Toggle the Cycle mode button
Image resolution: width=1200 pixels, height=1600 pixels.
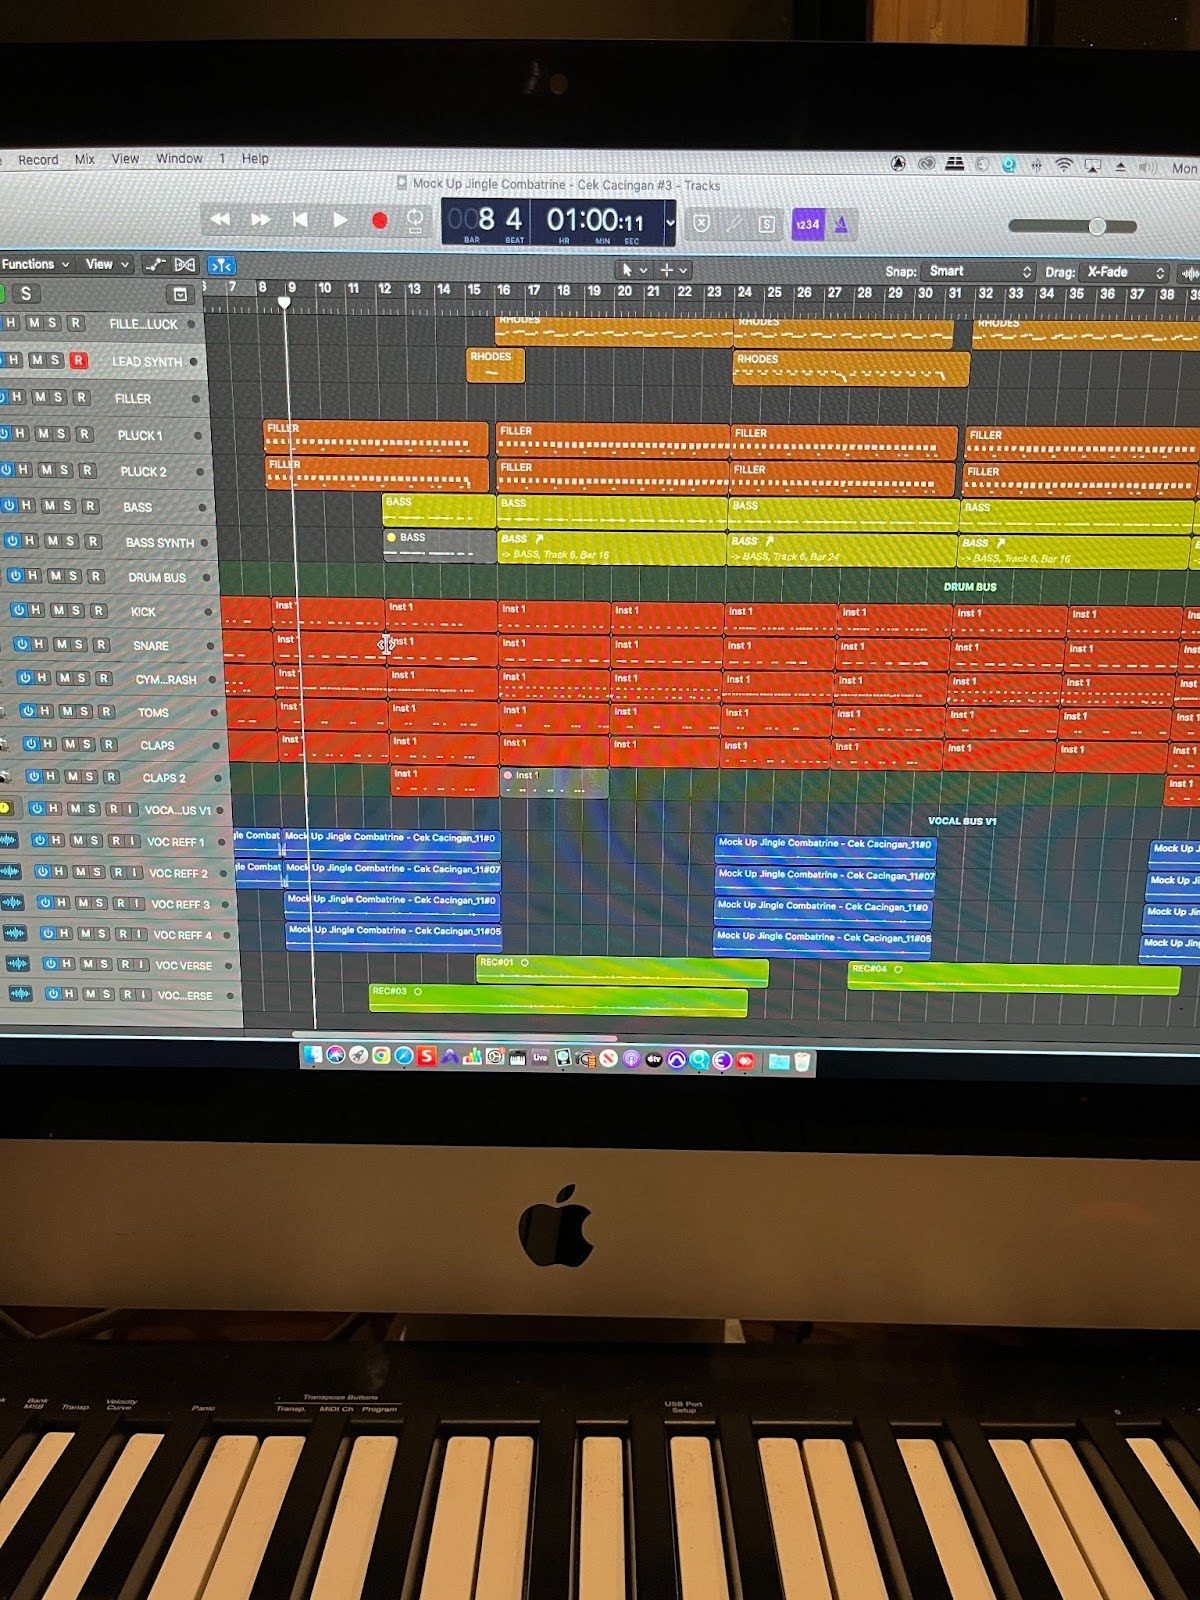coord(414,220)
